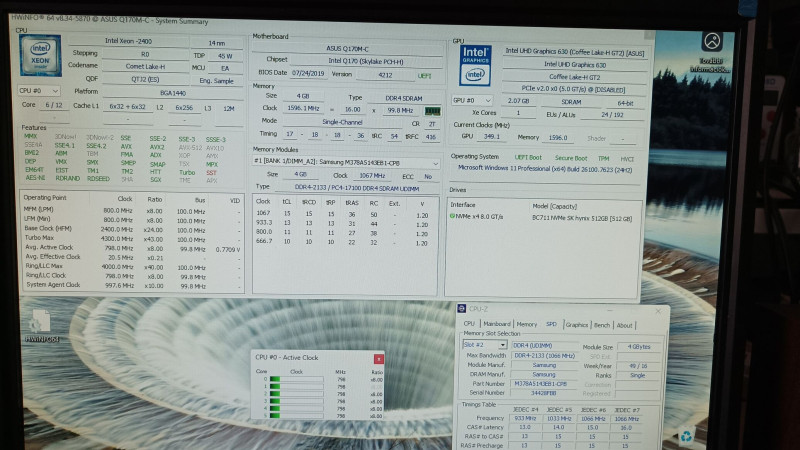This screenshot has height=450, width=800.
Task: Open the Slot #2 dropdown in CPU-Z
Action: [x=485, y=345]
